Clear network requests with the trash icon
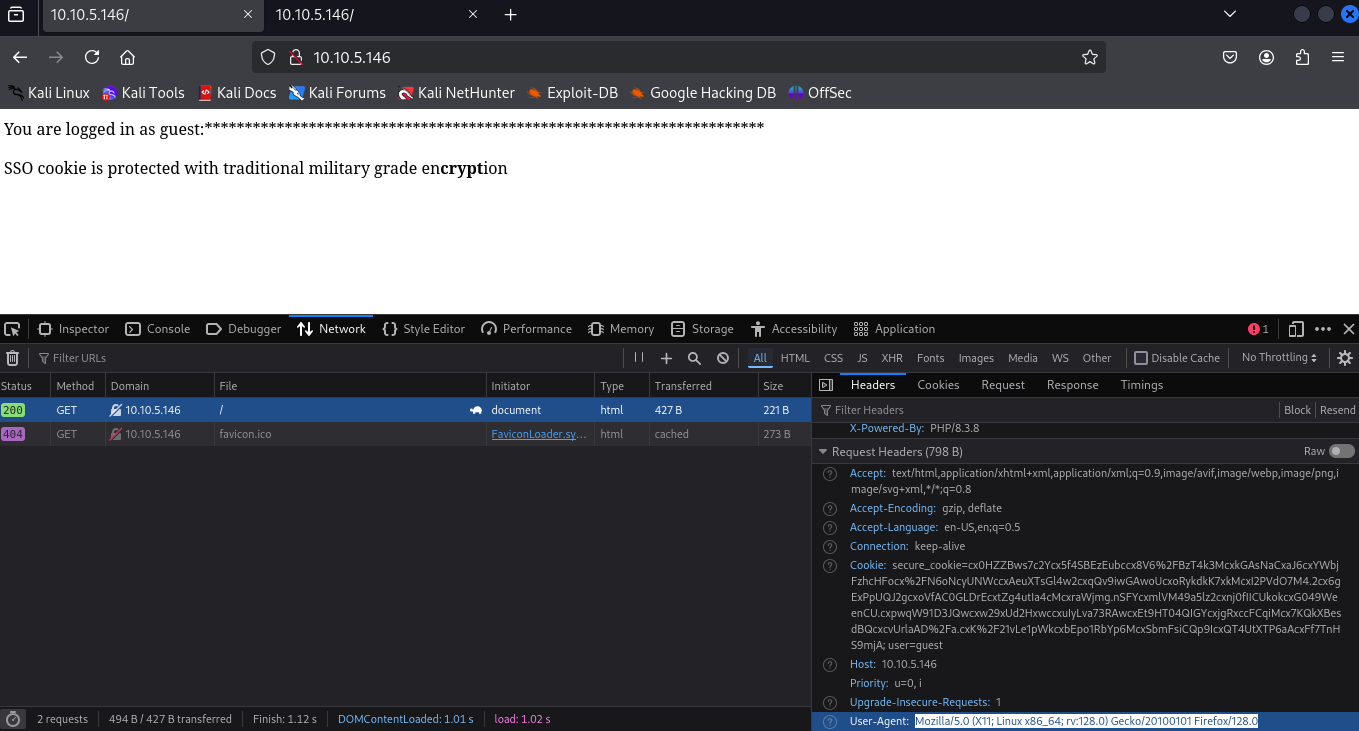 click(12, 358)
